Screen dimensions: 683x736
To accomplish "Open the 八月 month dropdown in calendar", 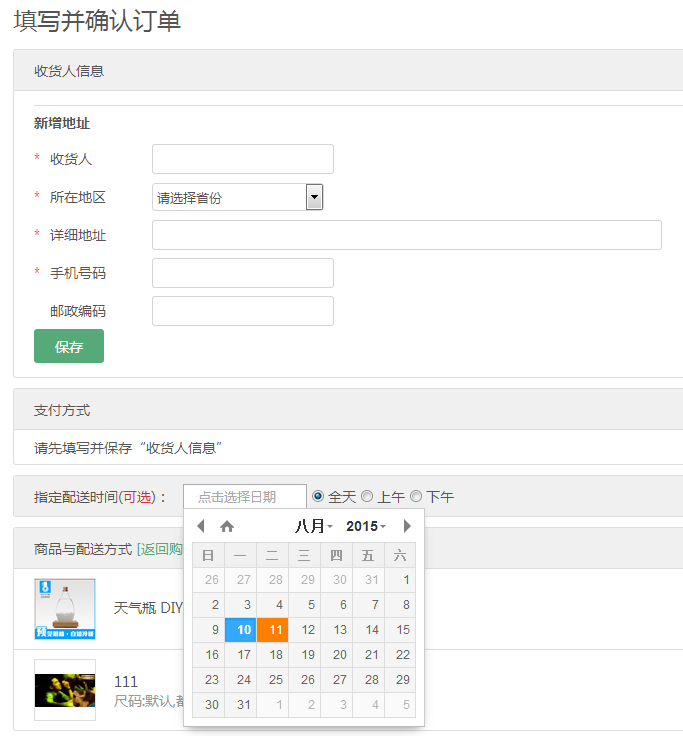I will click(x=313, y=526).
